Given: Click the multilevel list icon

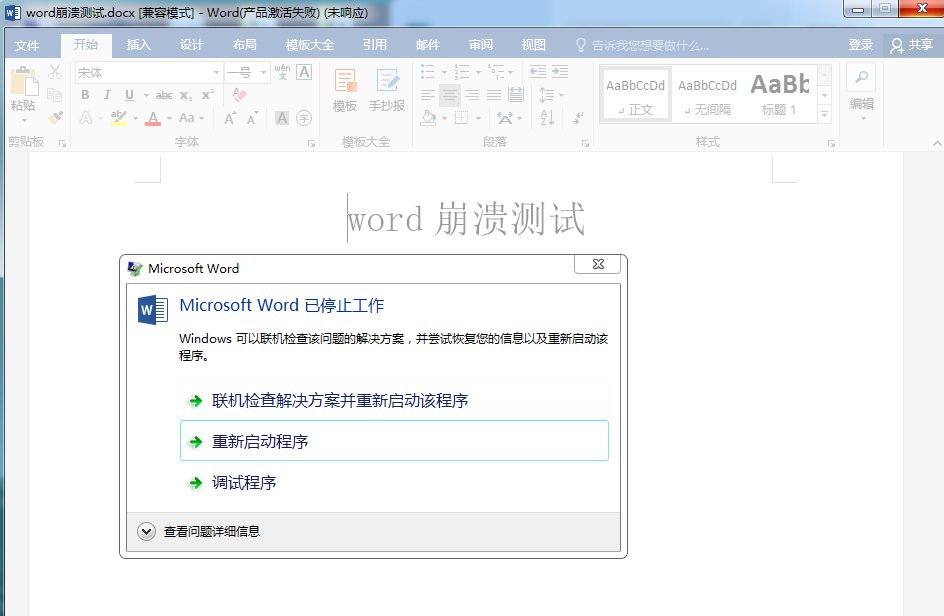Looking at the screenshot, I should point(495,72).
